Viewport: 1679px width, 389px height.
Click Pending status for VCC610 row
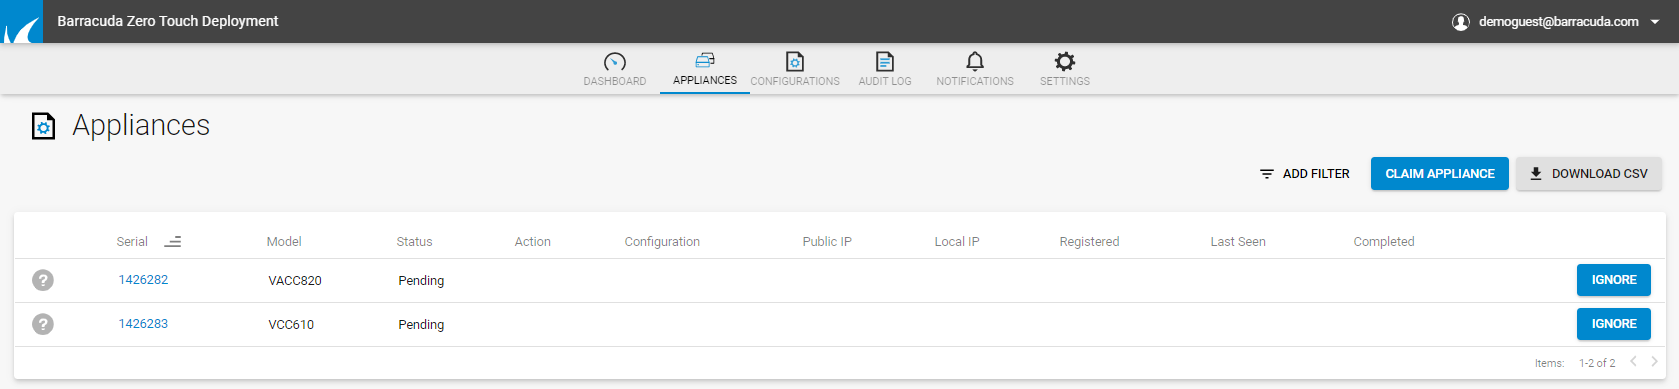[421, 325]
